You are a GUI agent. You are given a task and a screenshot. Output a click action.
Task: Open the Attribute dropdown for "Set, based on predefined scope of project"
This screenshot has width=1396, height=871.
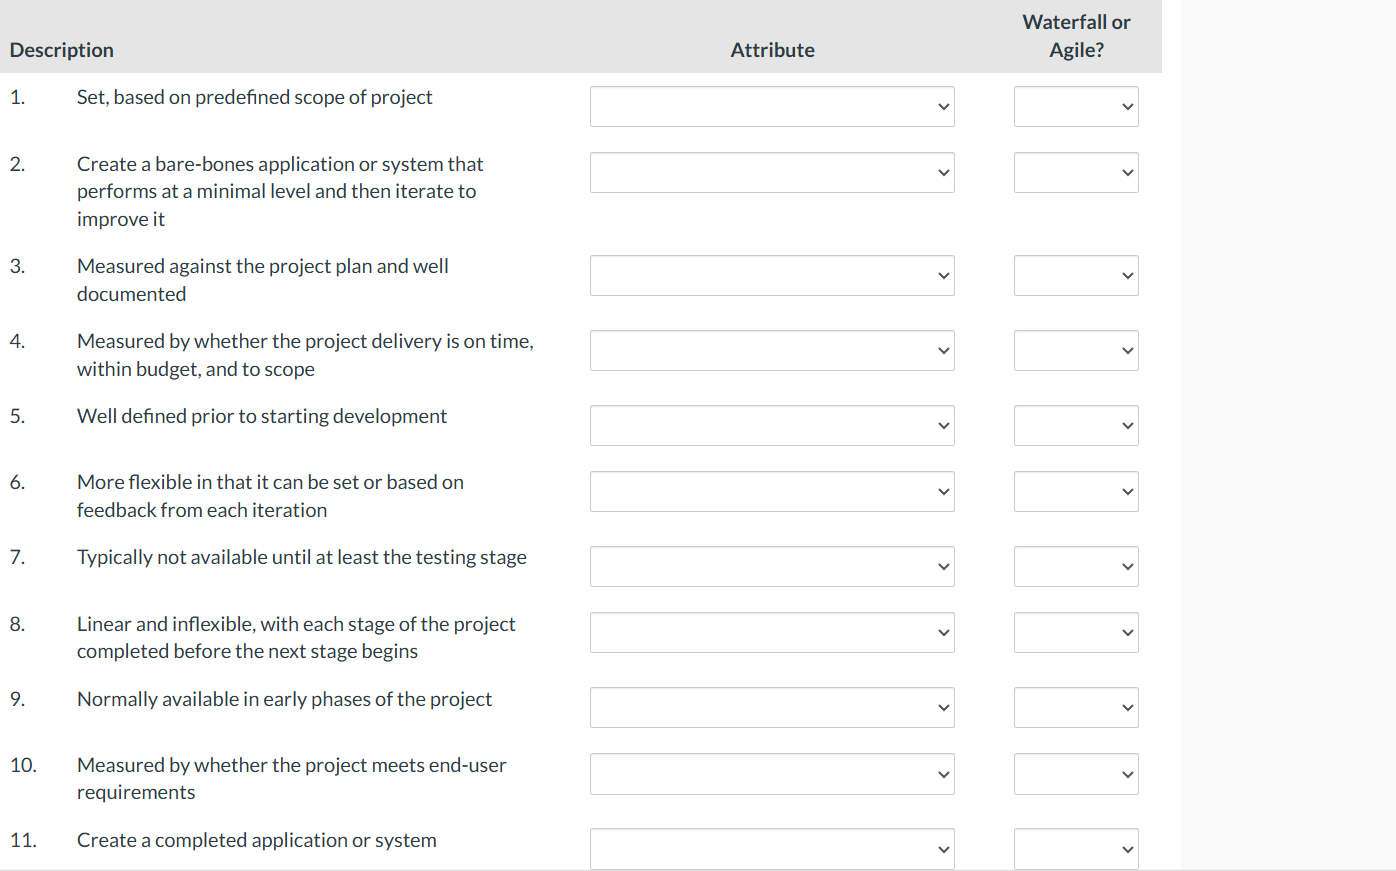(x=772, y=106)
